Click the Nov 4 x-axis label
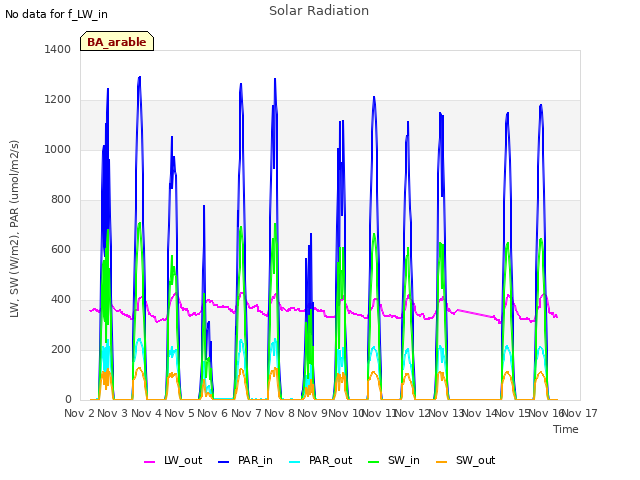Viewport: 640px width, 480px height. pyautogui.click(x=146, y=413)
